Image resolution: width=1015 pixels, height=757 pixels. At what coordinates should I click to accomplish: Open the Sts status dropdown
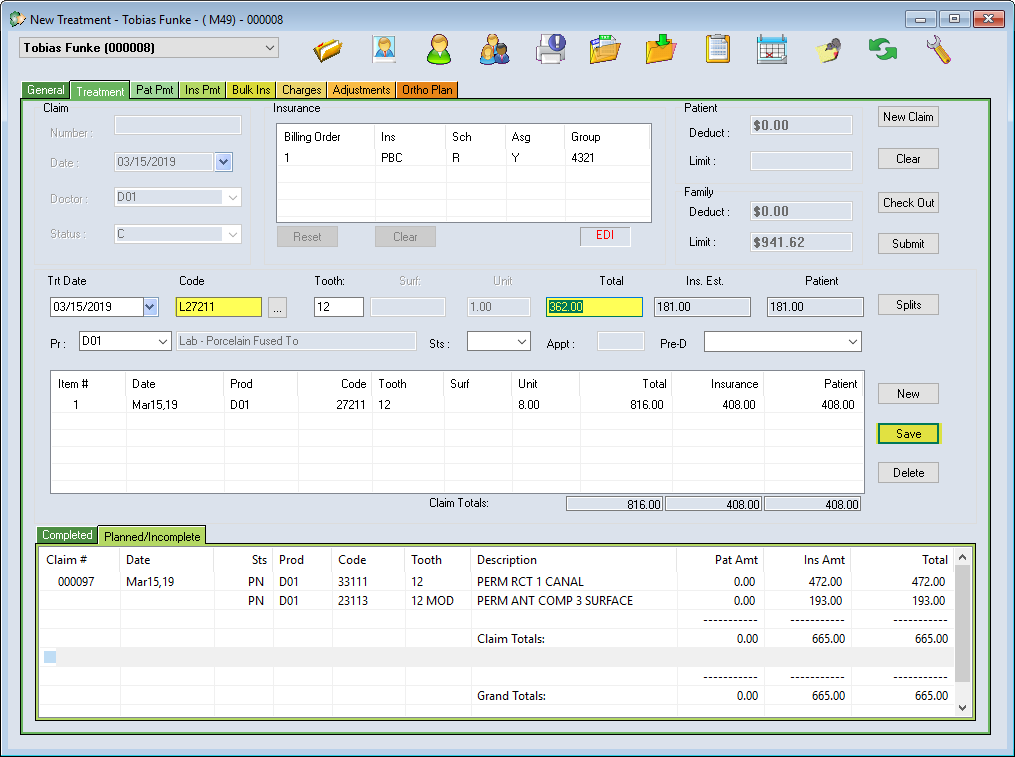(521, 342)
